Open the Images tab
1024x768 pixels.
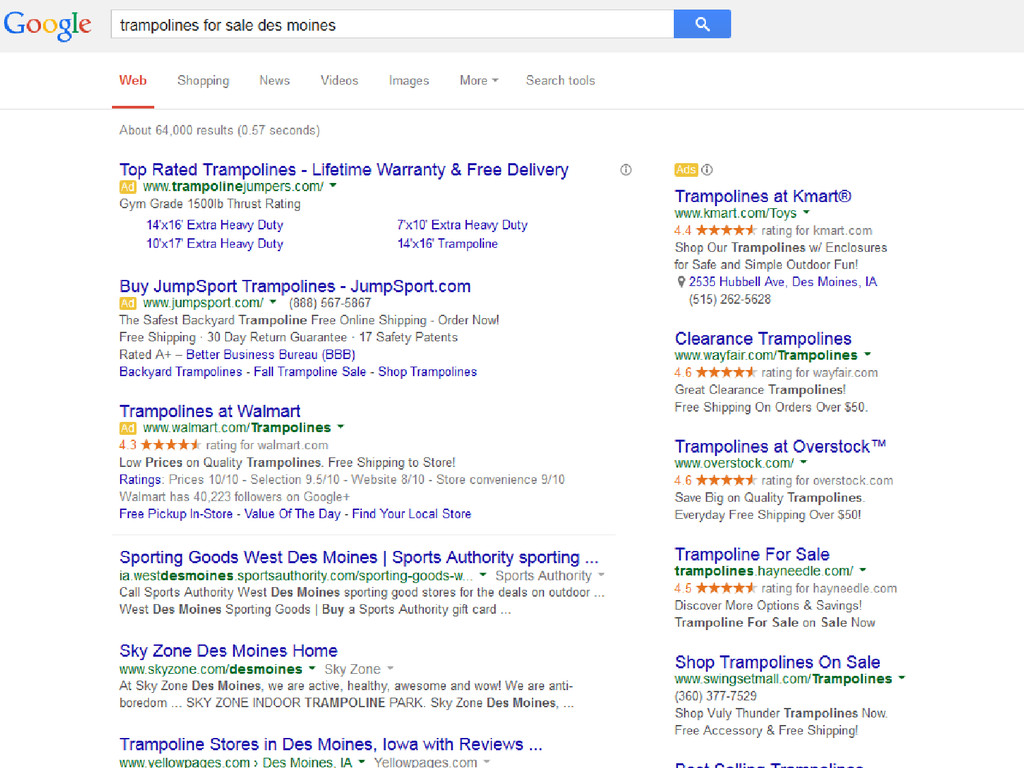(x=409, y=80)
